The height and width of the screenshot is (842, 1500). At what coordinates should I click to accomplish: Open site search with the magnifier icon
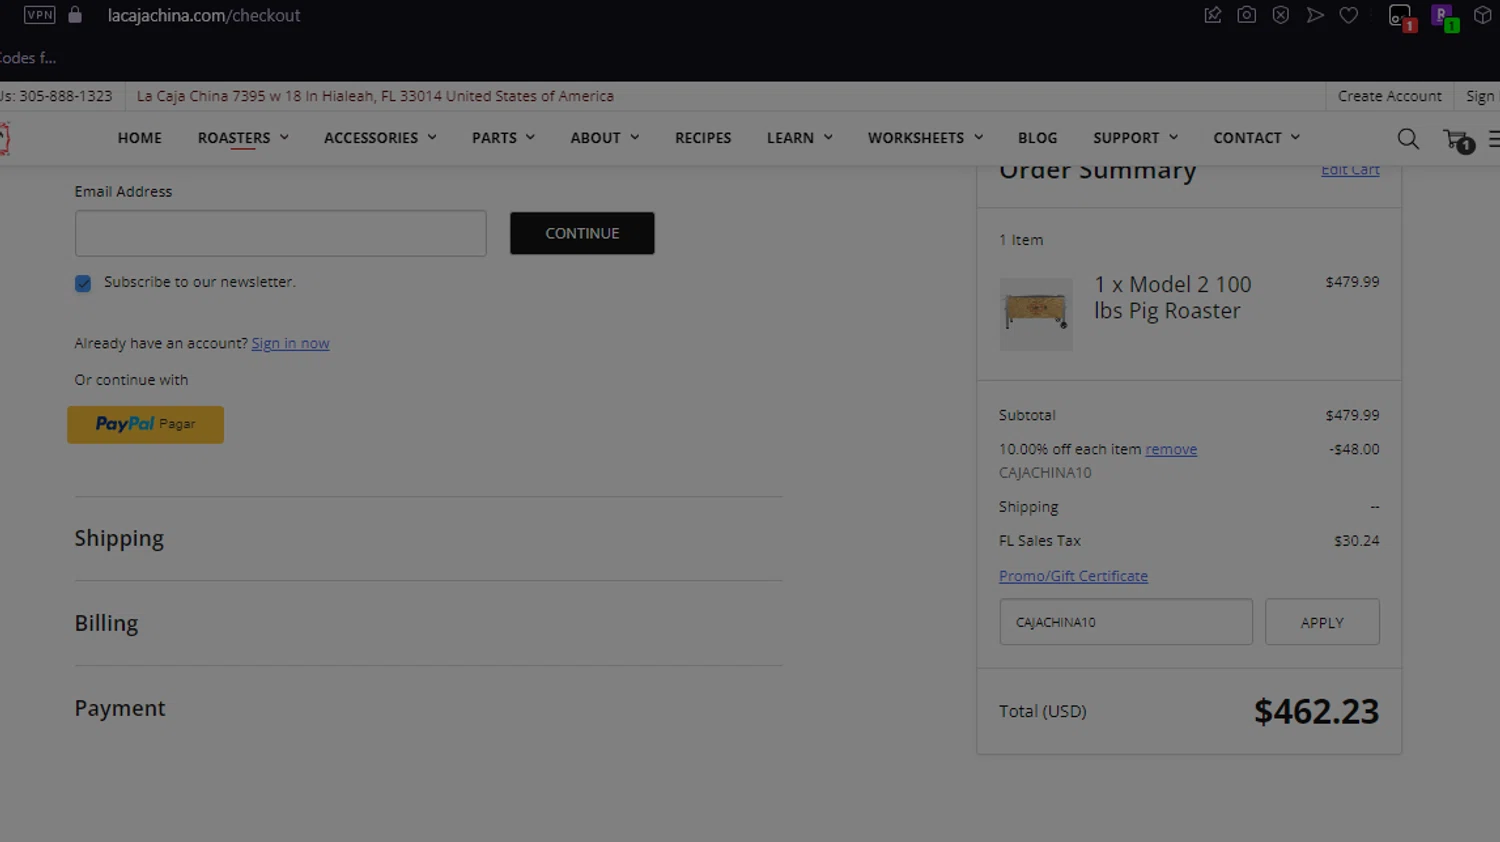pyautogui.click(x=1408, y=139)
